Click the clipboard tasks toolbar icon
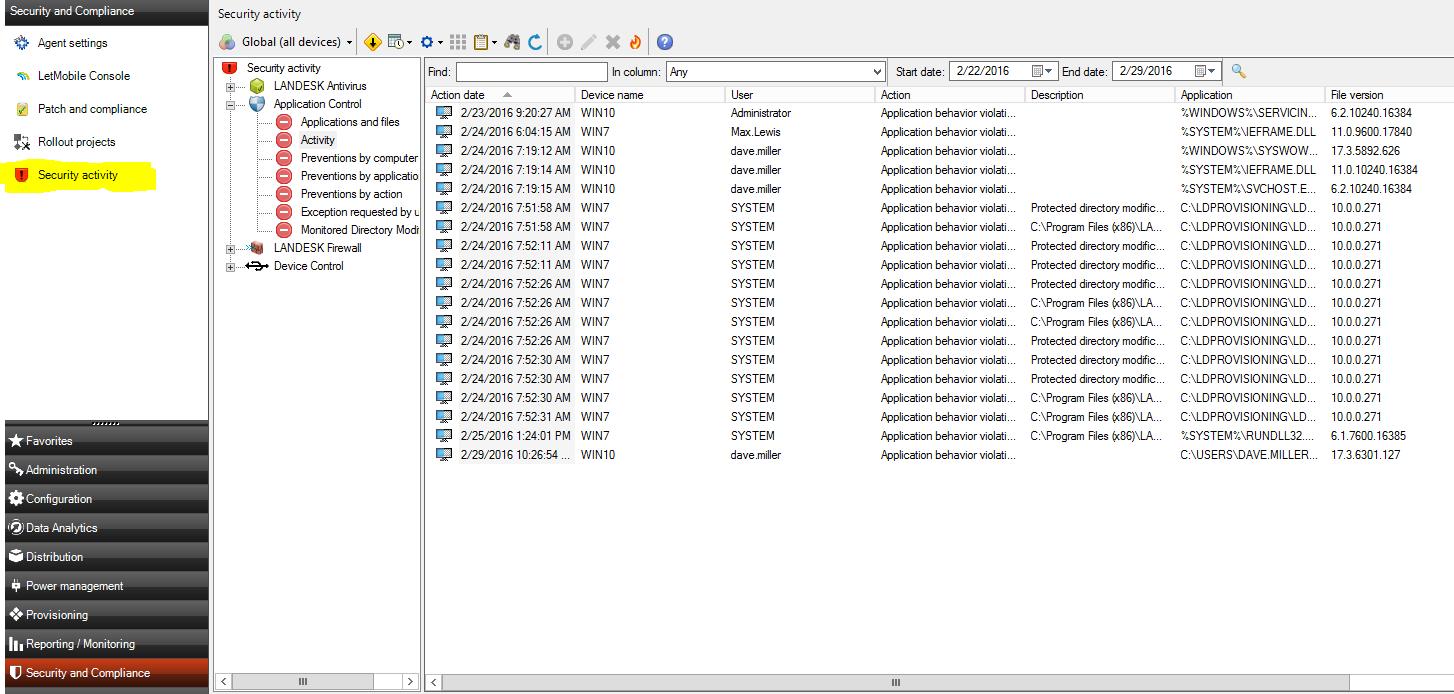 482,42
